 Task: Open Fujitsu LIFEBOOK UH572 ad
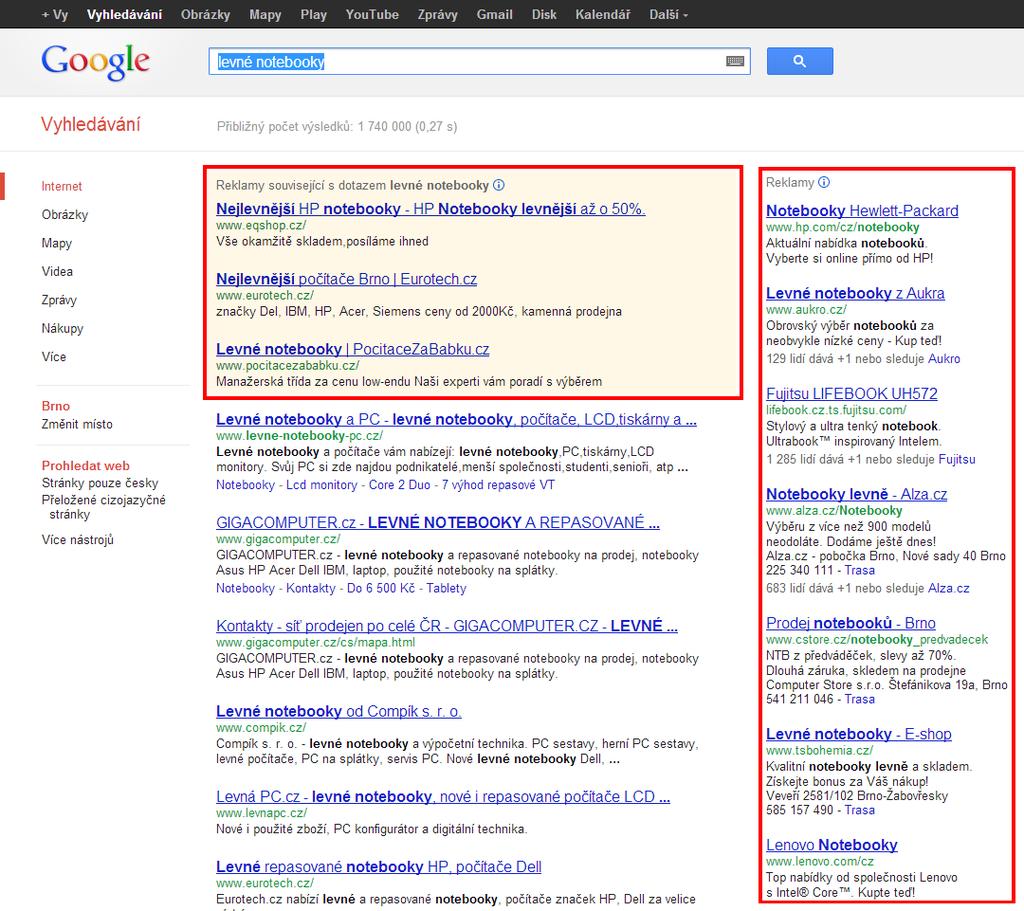[852, 394]
